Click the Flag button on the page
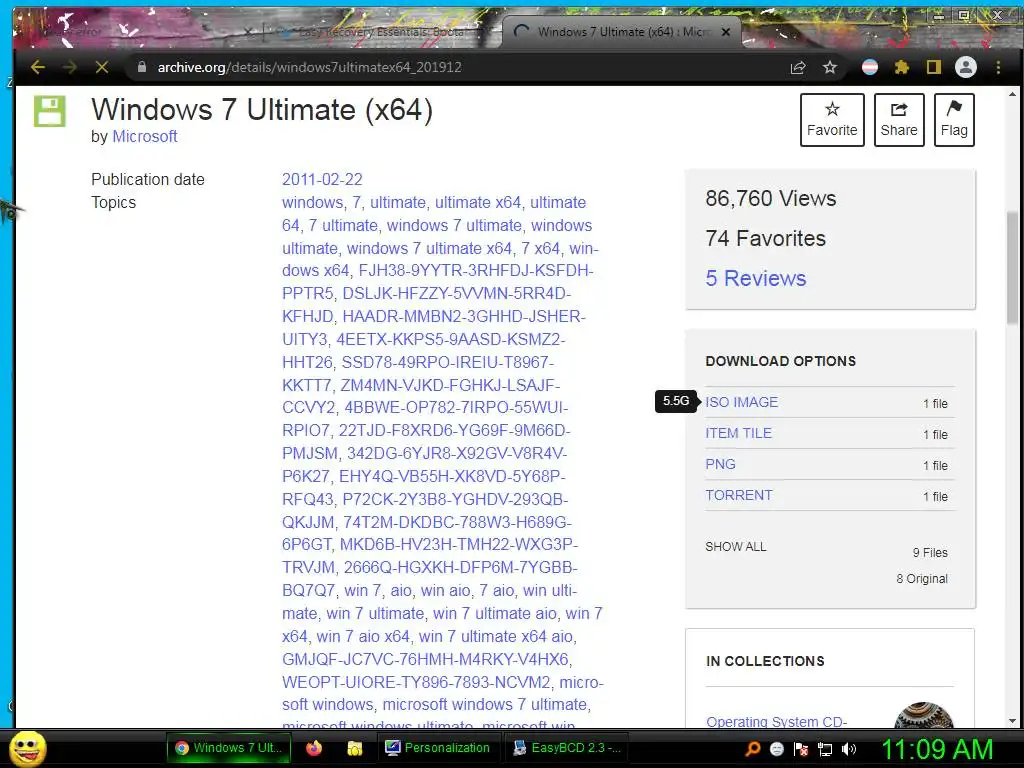Viewport: 1024px width, 768px height. (954, 120)
